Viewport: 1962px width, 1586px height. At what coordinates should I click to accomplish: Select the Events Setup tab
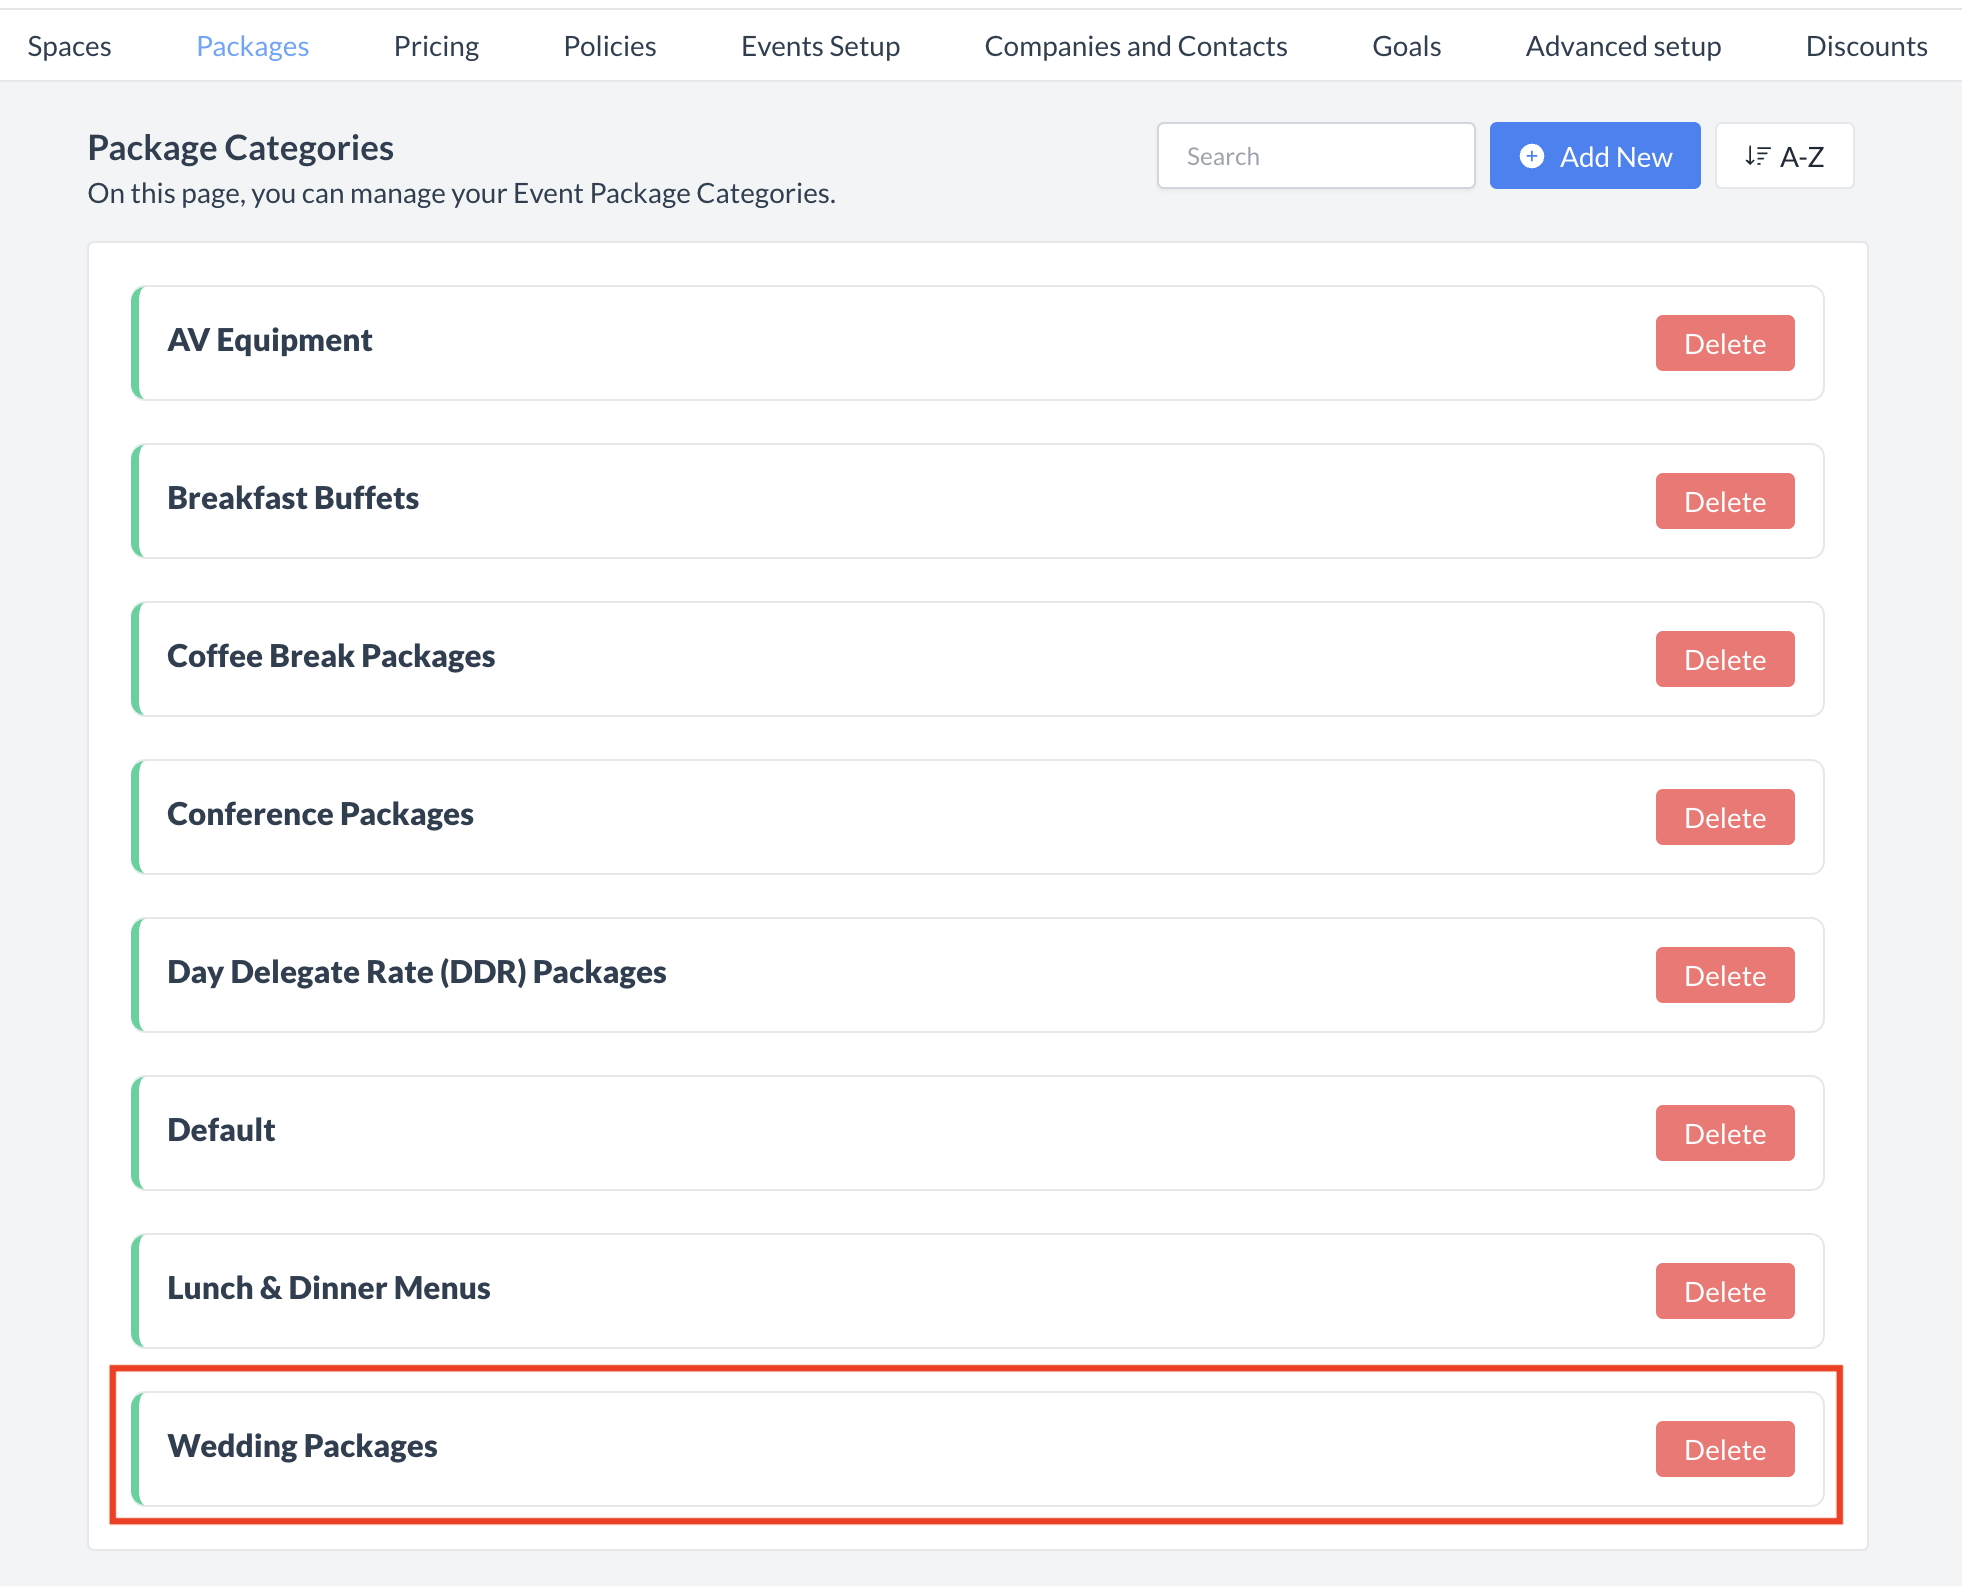click(x=820, y=45)
